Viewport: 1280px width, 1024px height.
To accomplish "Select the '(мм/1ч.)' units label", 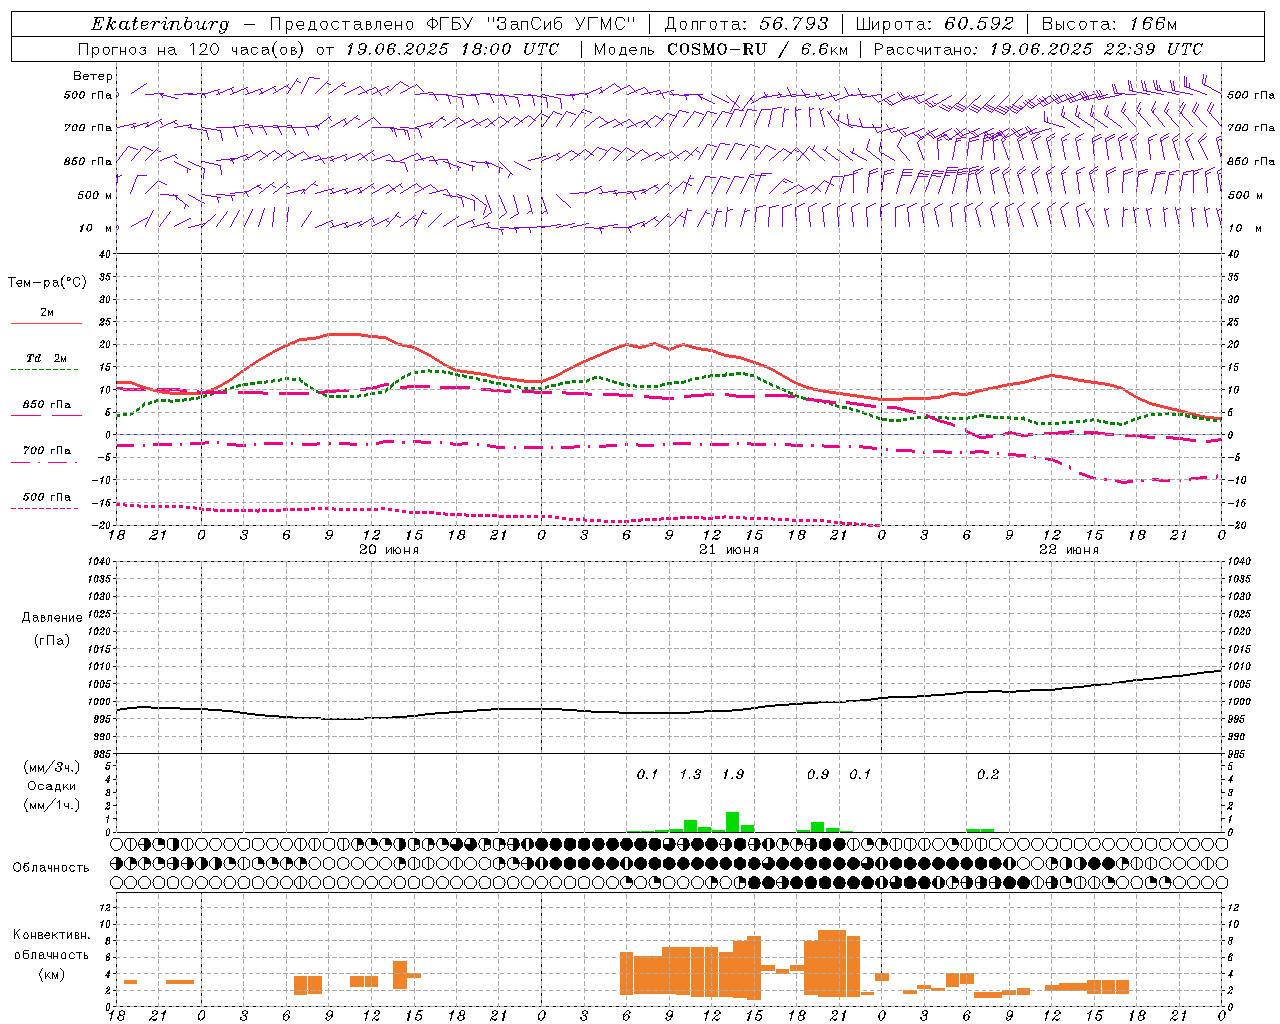I will click(51, 805).
